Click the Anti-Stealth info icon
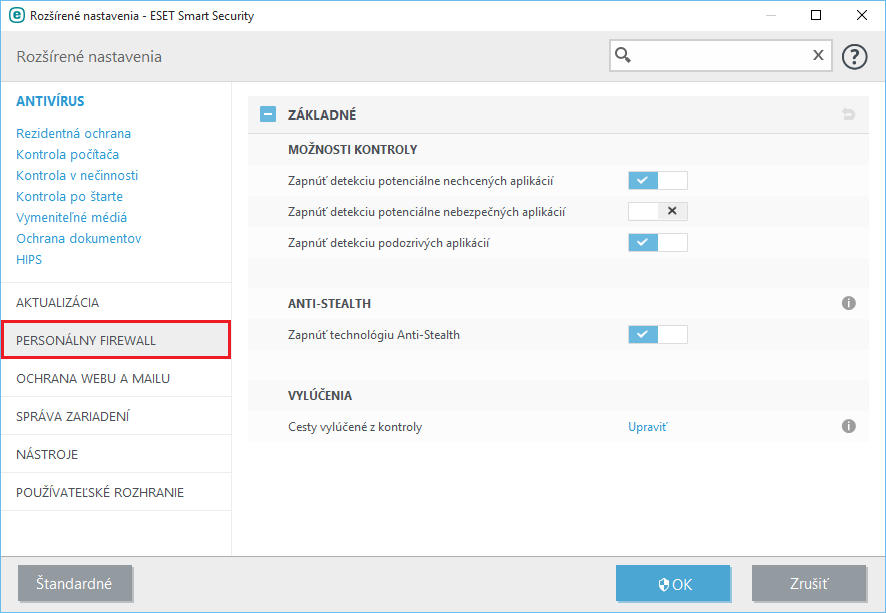Image resolution: width=886 pixels, height=613 pixels. 849,303
